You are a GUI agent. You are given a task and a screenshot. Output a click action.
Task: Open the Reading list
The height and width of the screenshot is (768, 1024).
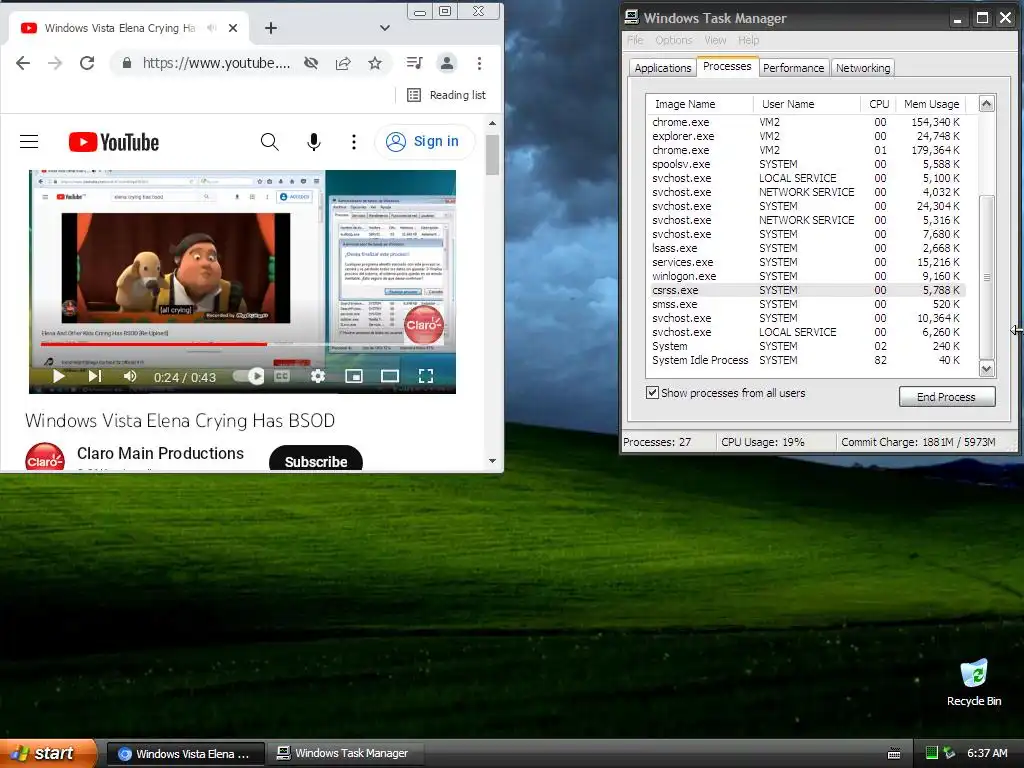click(x=447, y=95)
